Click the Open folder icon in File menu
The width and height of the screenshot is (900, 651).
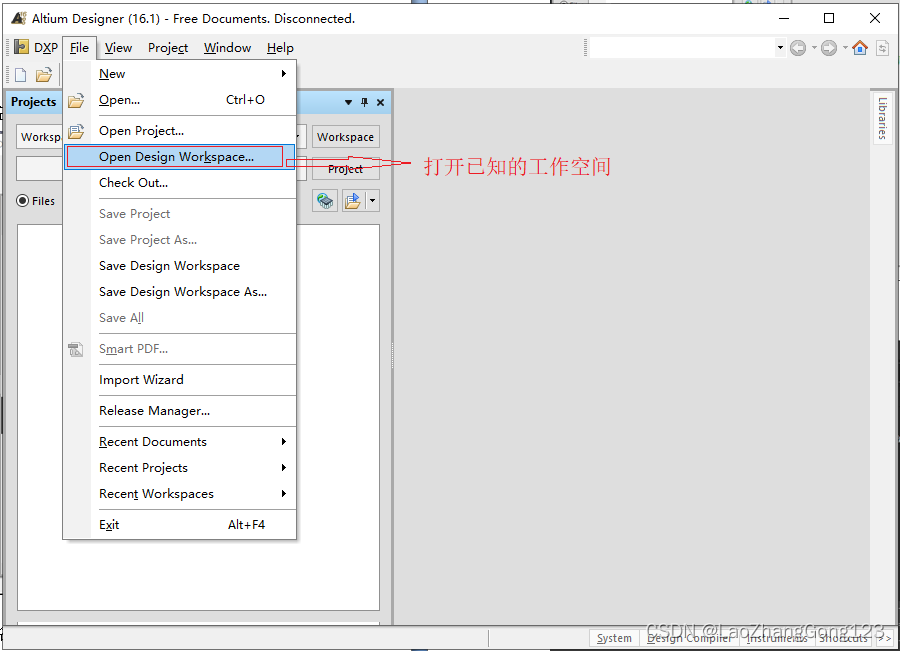[x=76, y=100]
